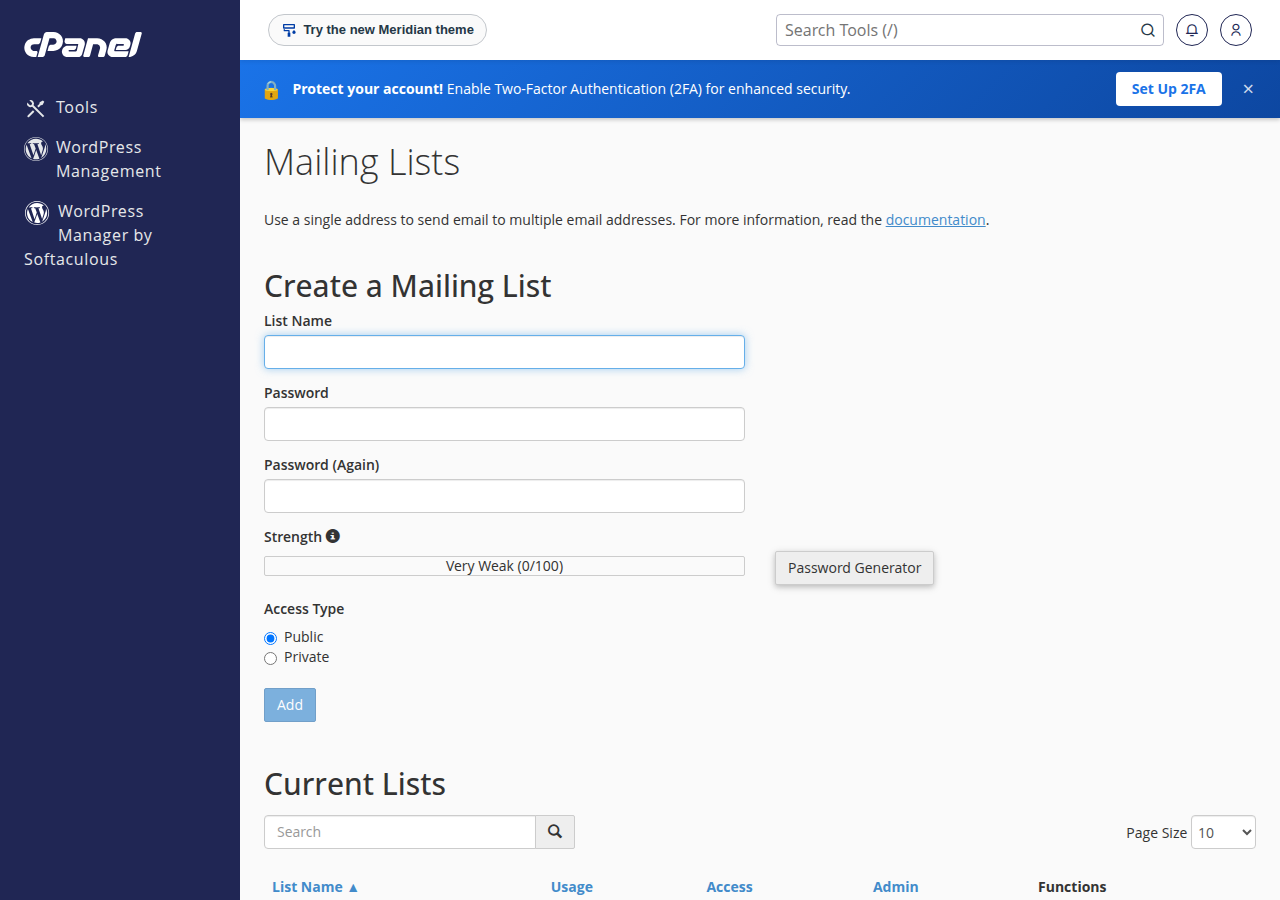Click the cPanel logo

pos(83,45)
